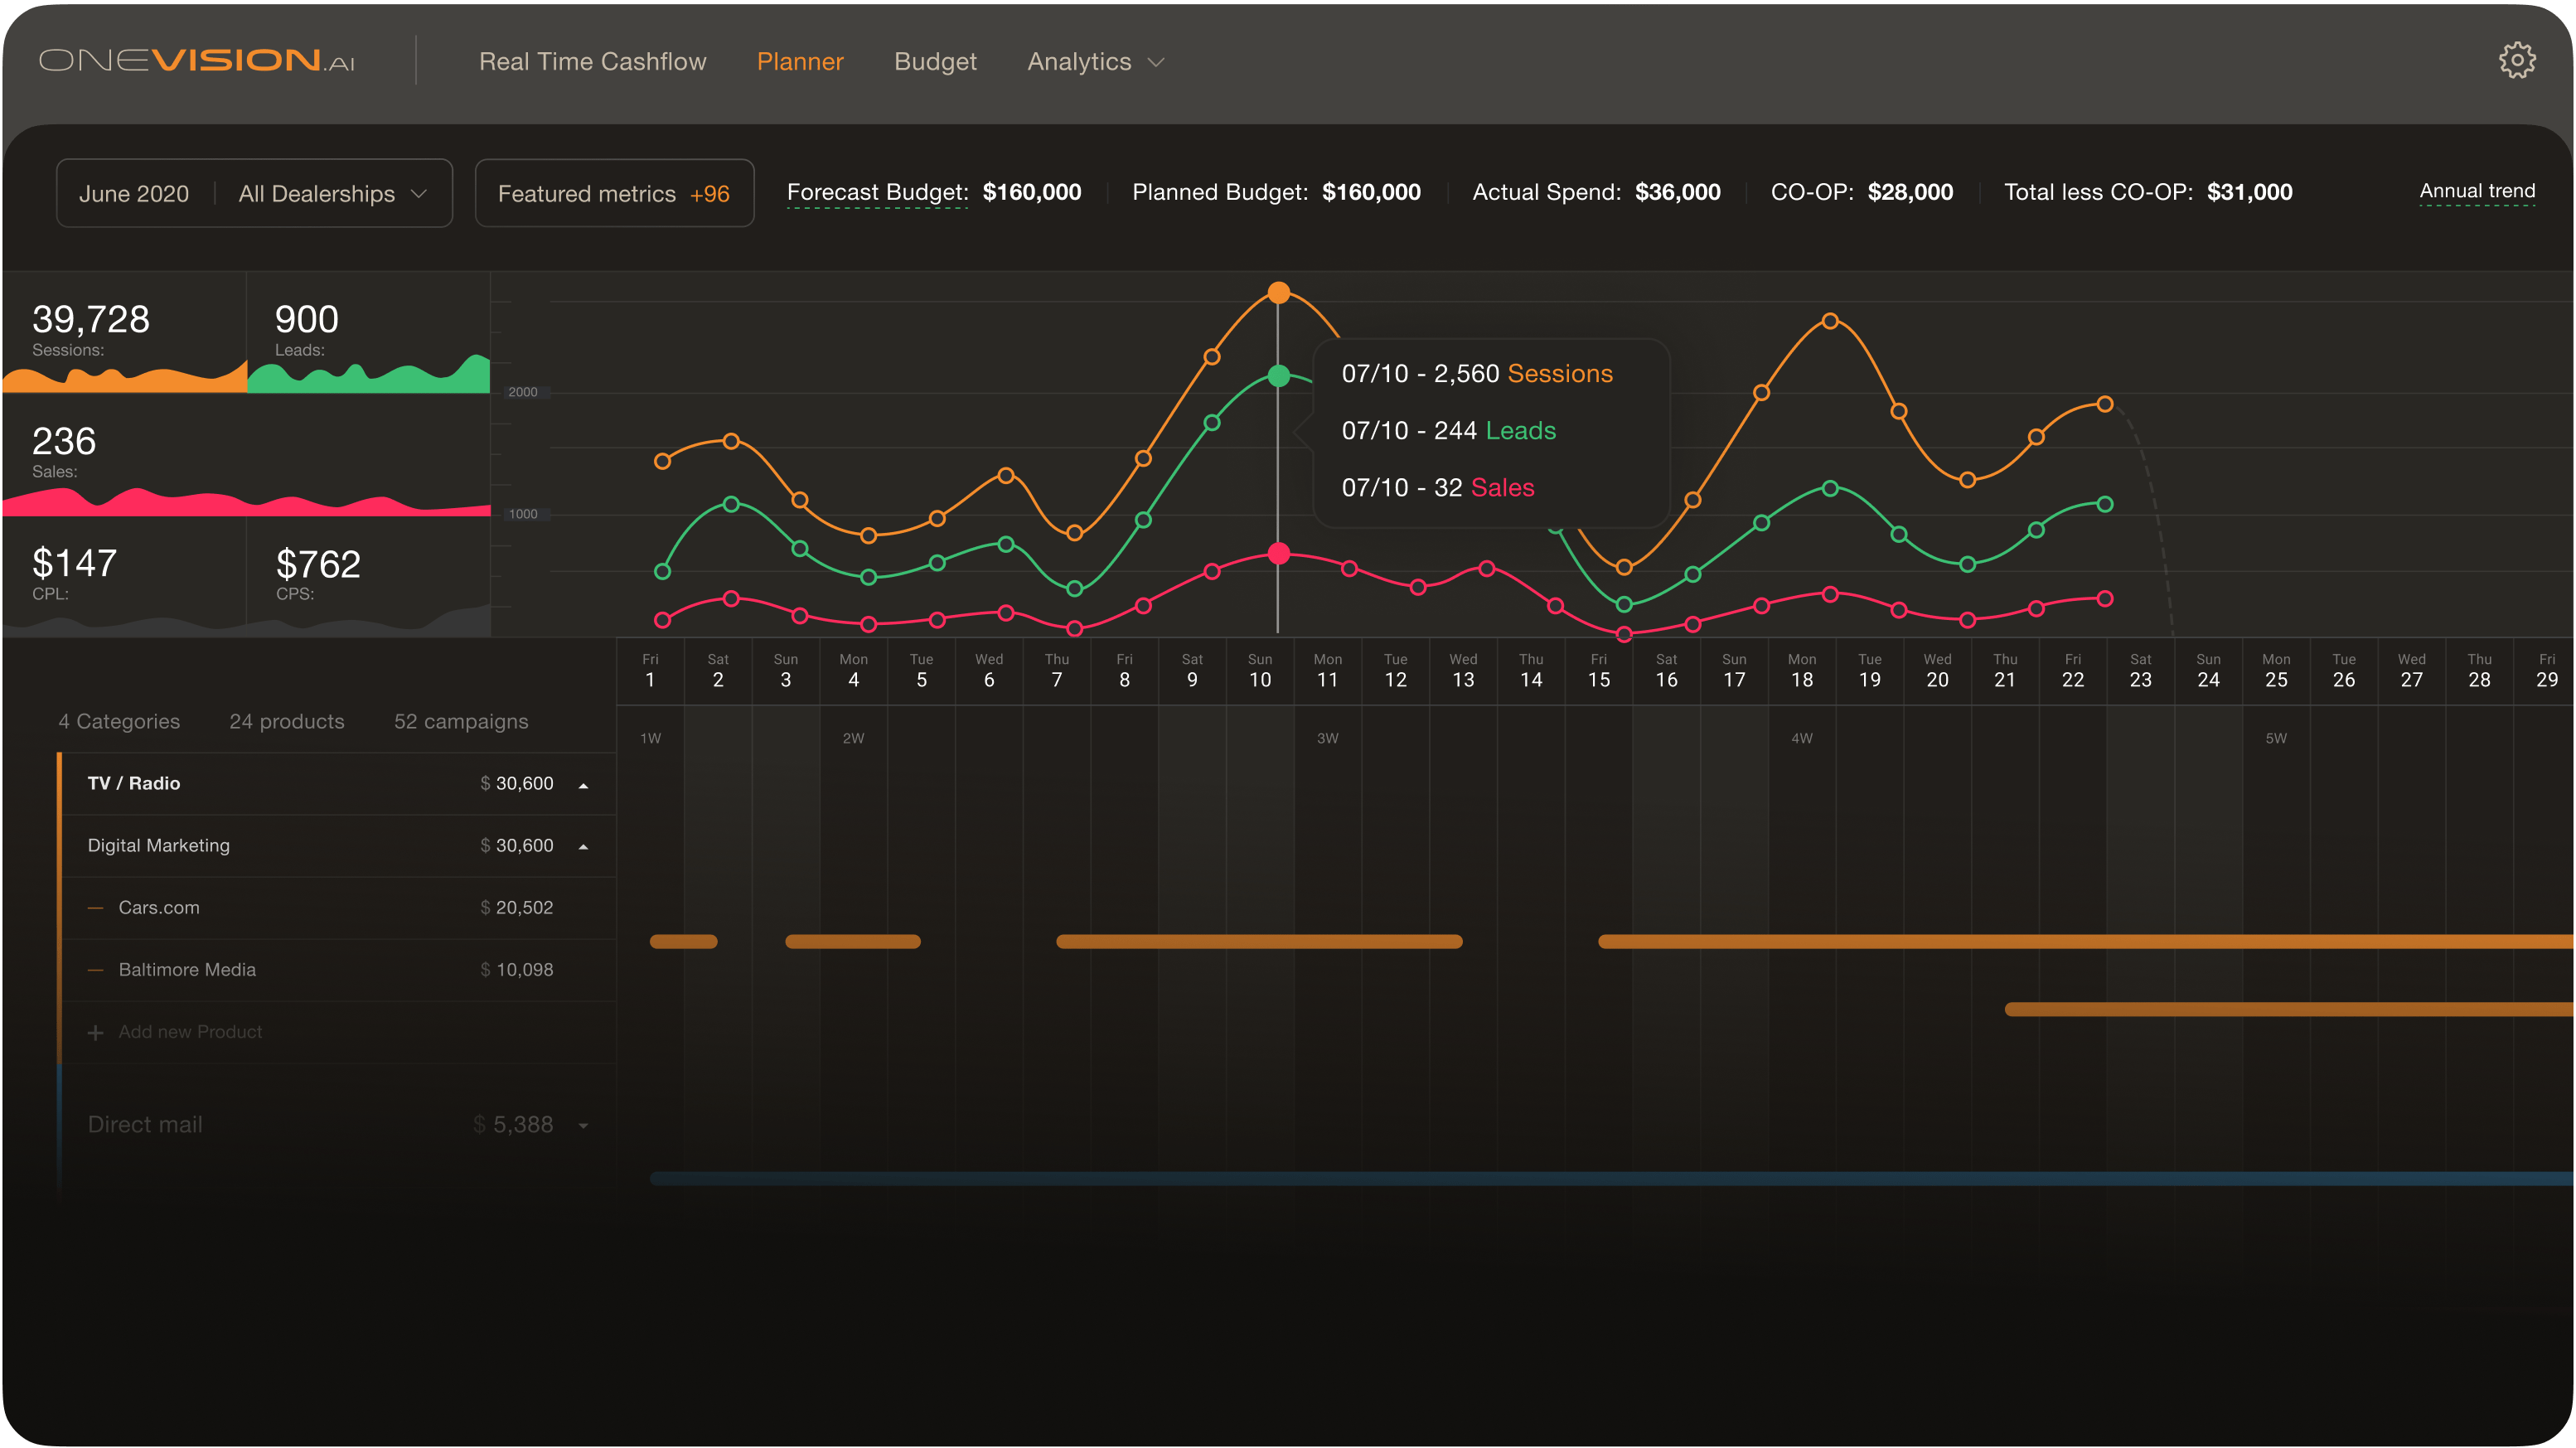Select the highlighted red Sales data point

(1278, 553)
